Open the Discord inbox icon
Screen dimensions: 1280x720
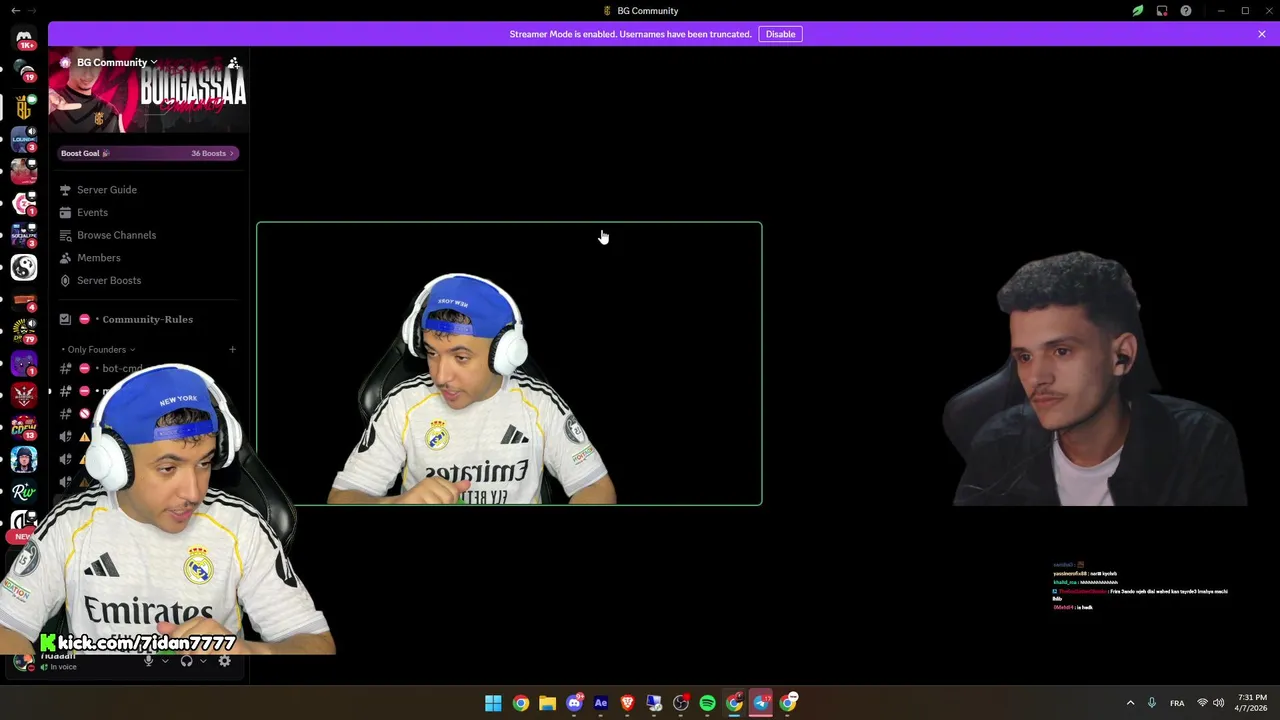(x=1162, y=11)
